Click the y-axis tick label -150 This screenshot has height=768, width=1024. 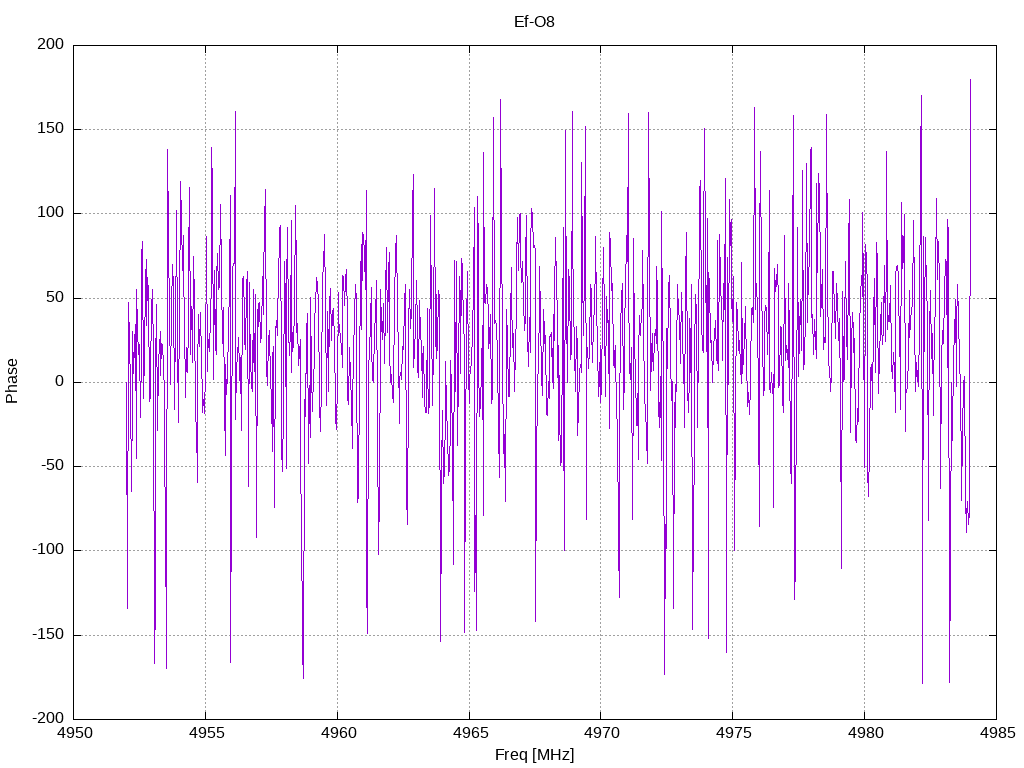click(48, 634)
